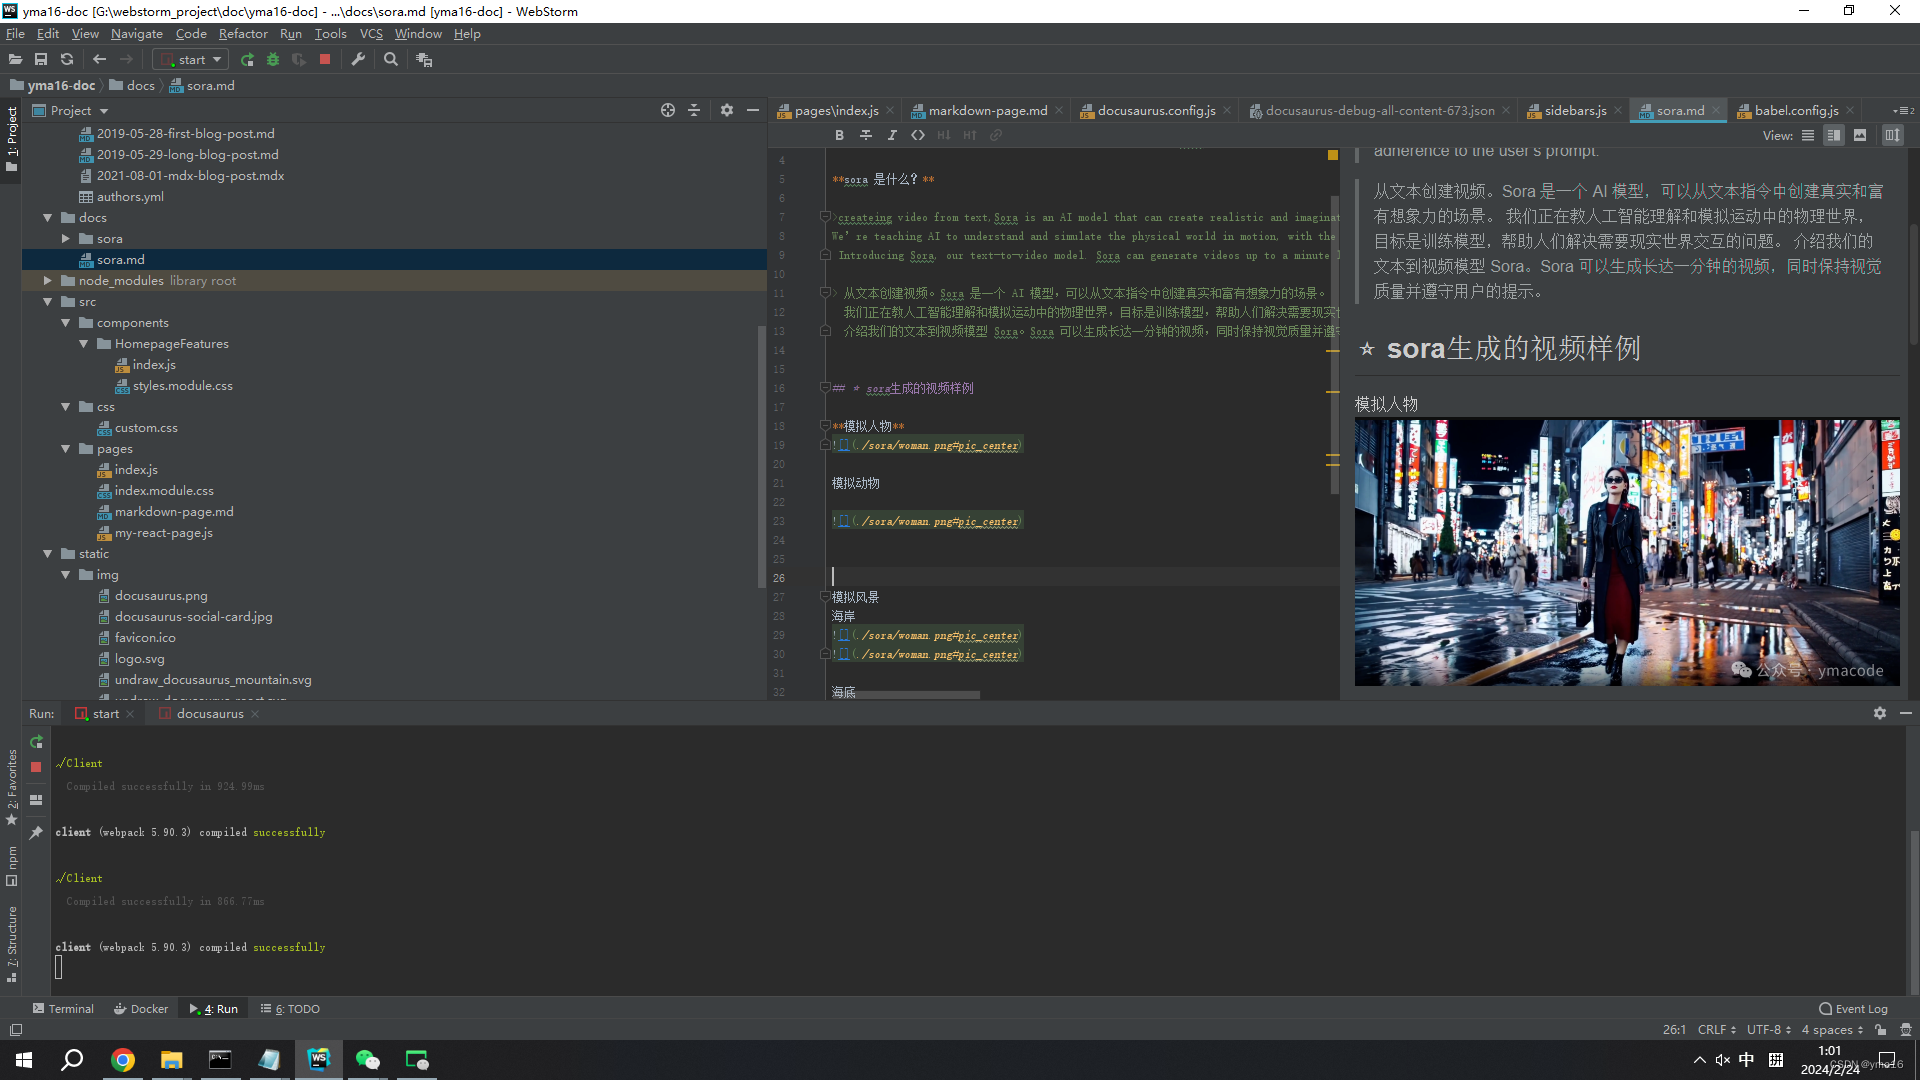
Task: Click the Back navigation arrow in toolbar
Action: [99, 60]
